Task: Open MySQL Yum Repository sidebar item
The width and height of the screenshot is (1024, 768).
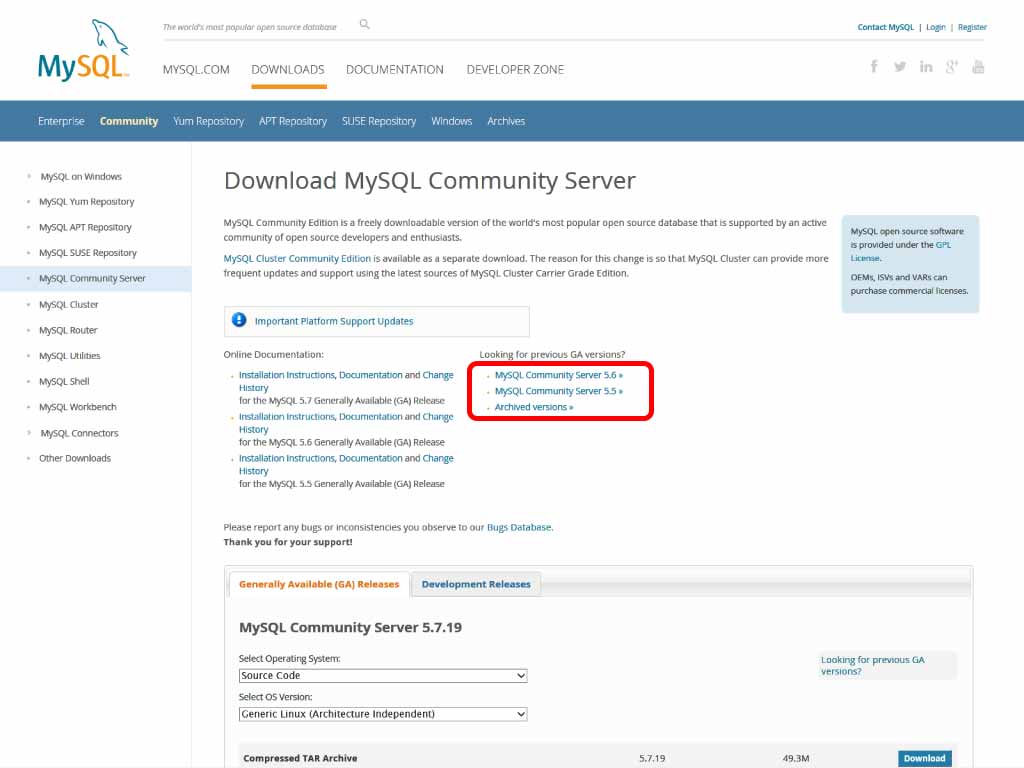Action: coord(87,202)
